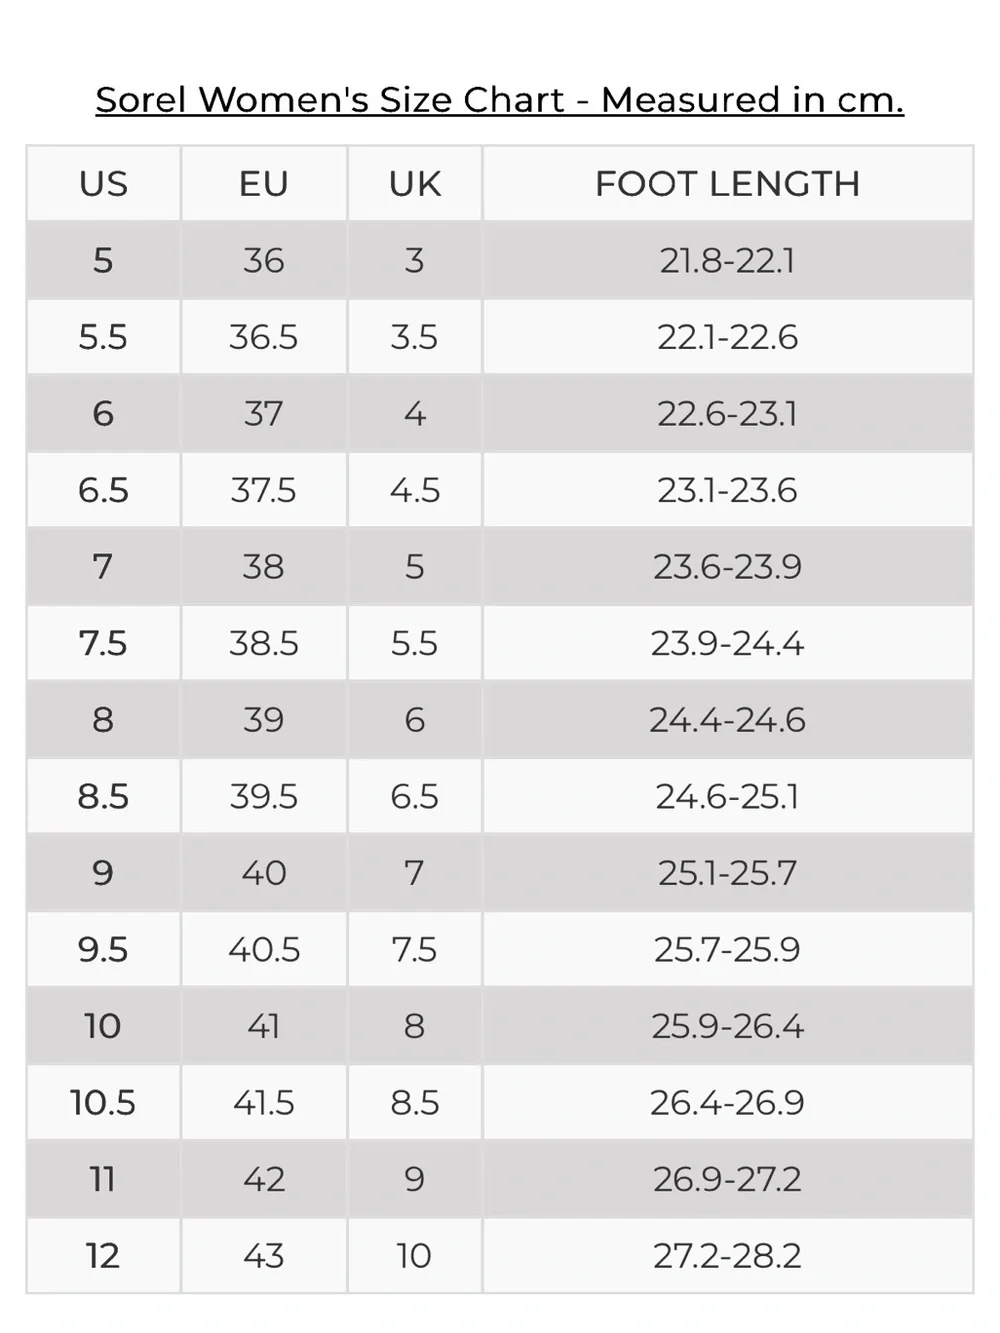The image size is (1000, 1333).
Task: Select the US column header
Action: (x=104, y=184)
